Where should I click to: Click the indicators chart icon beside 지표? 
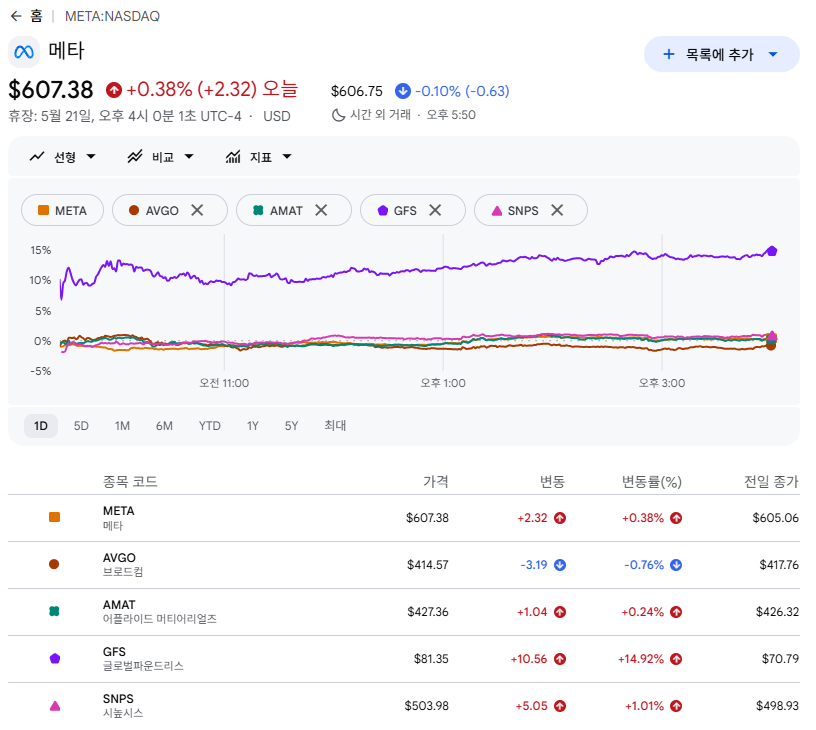pyautogui.click(x=233, y=157)
